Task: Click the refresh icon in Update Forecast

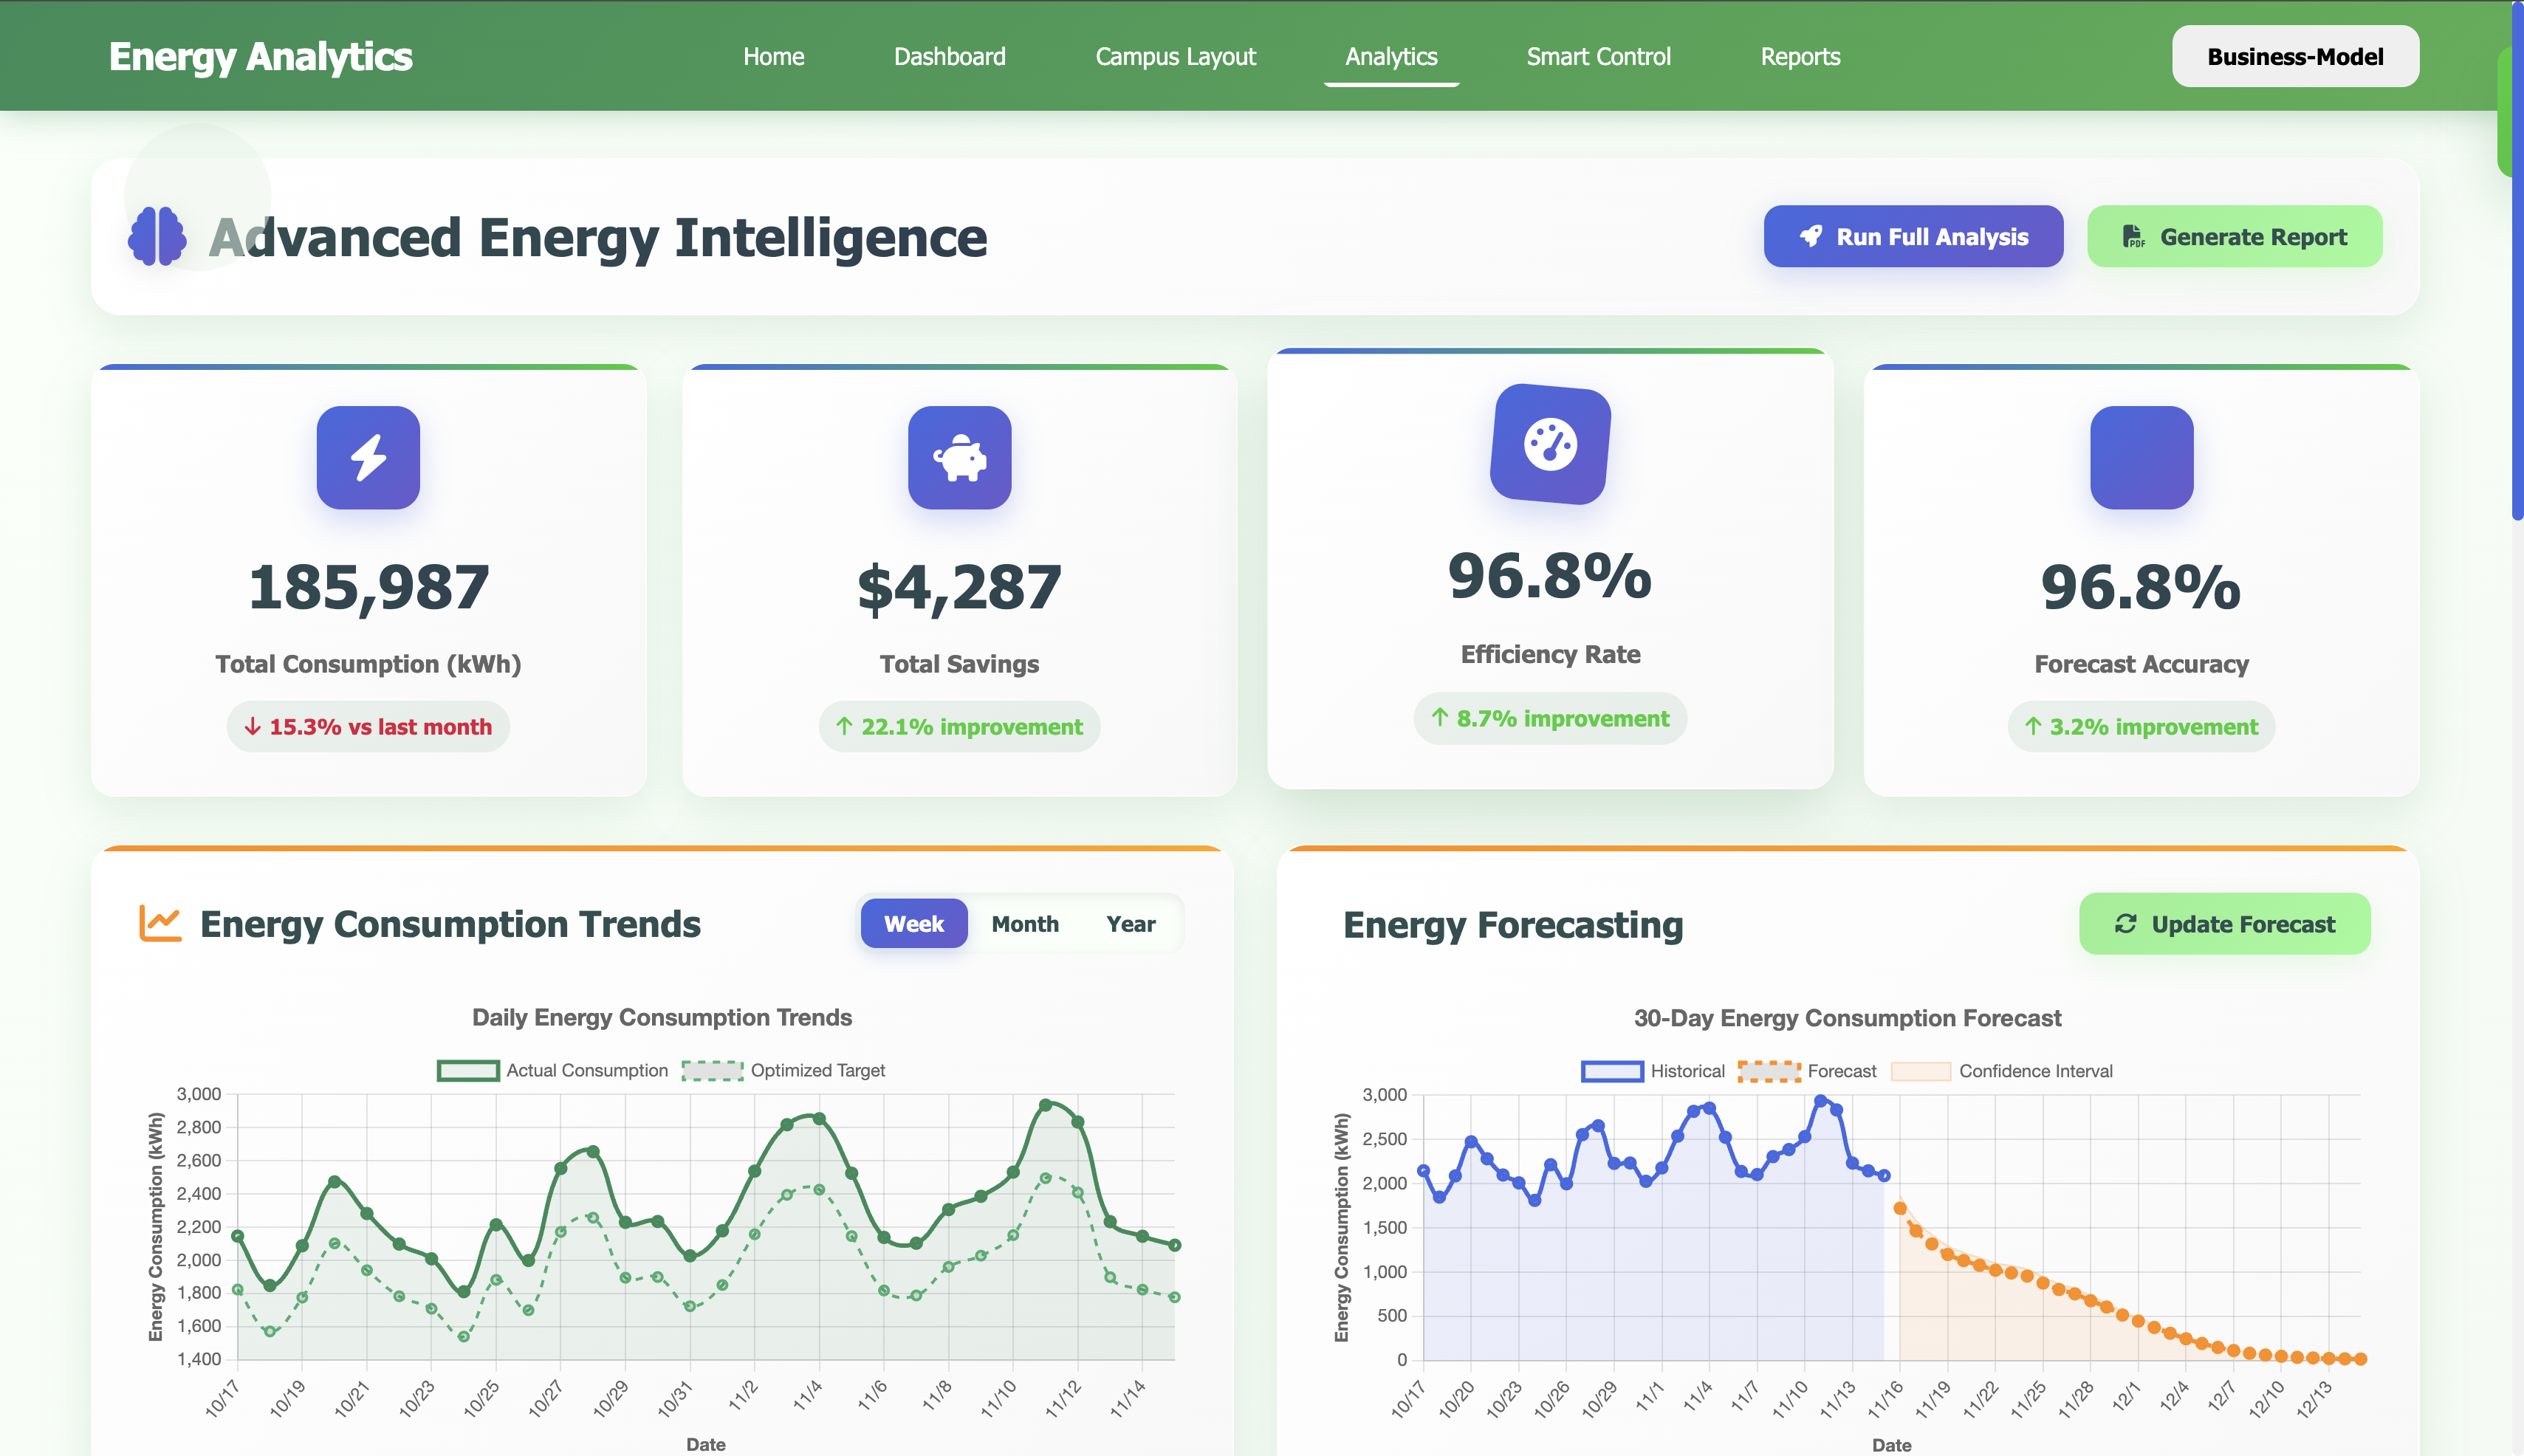Action: pos(2125,924)
